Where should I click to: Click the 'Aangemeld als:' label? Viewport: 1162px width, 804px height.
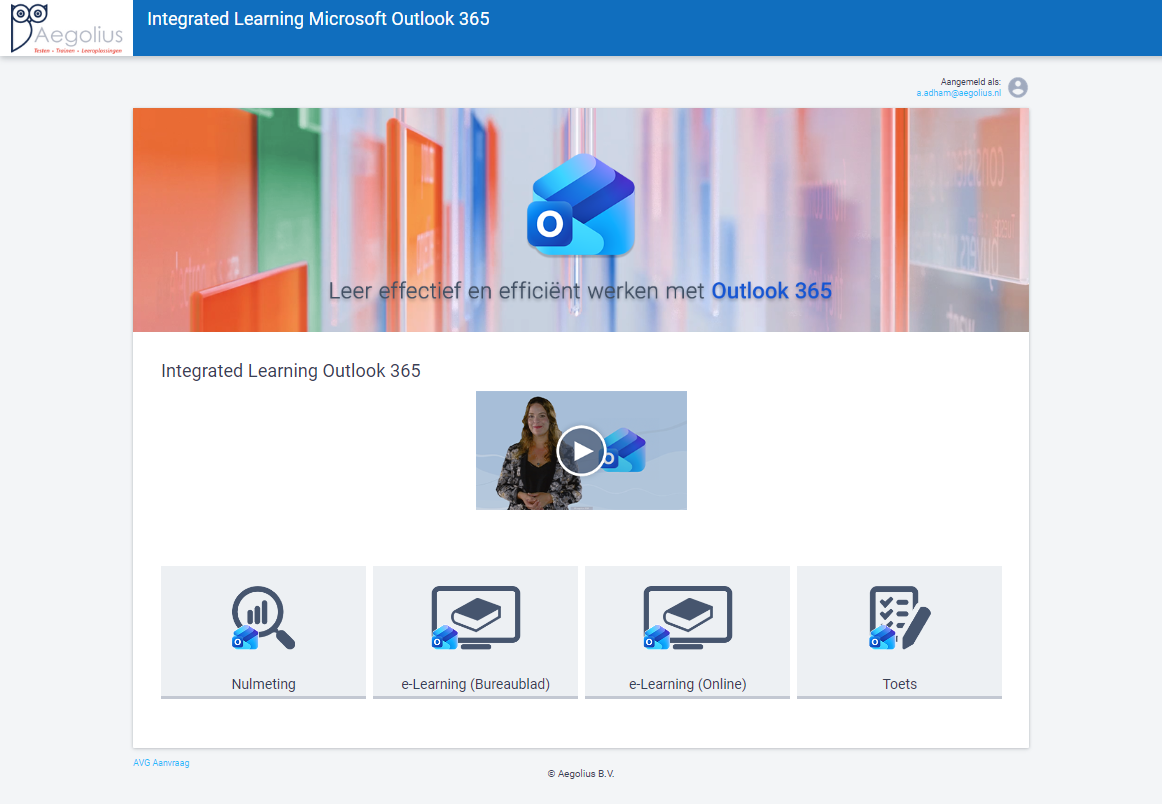[x=970, y=81]
